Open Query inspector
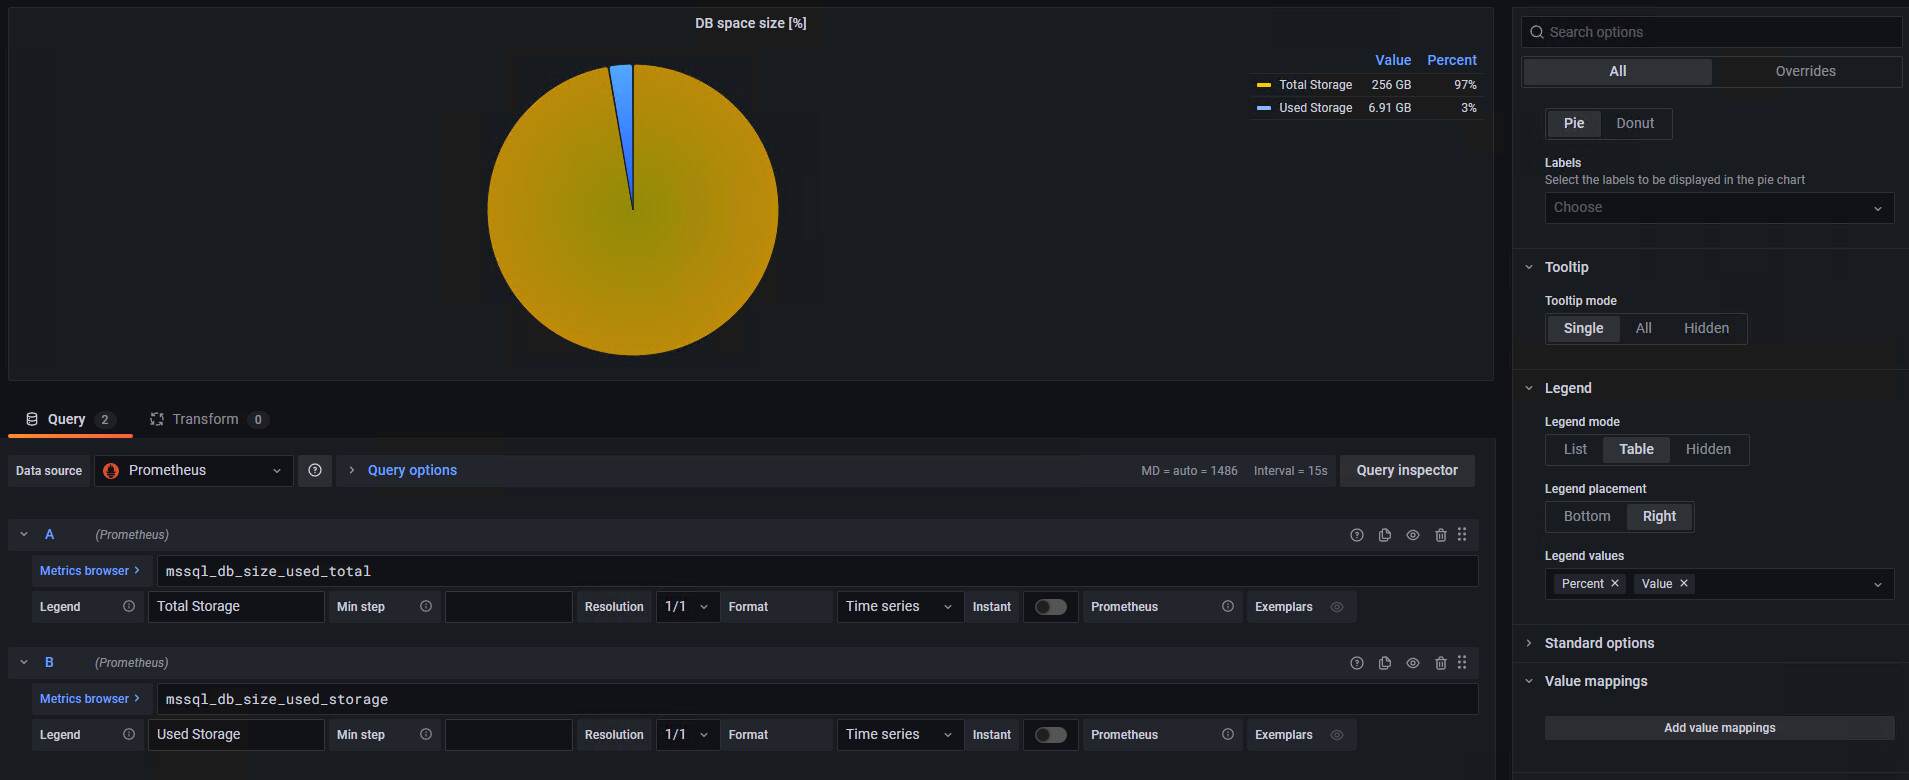This screenshot has height=780, width=1909. click(1407, 470)
